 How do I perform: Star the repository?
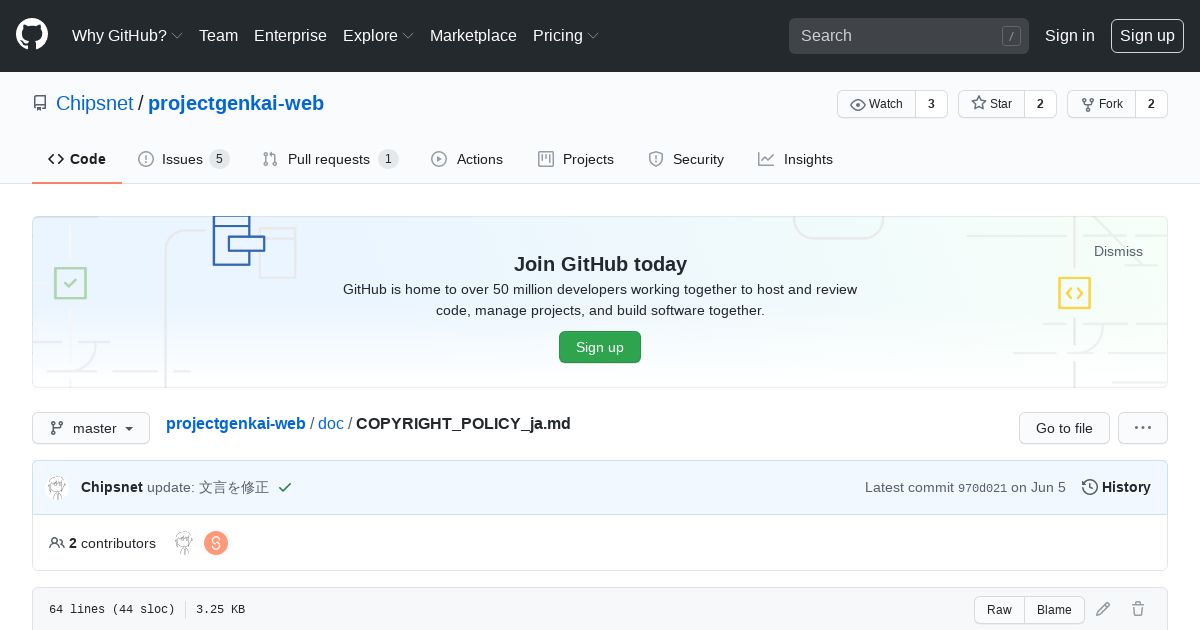[x=991, y=104]
